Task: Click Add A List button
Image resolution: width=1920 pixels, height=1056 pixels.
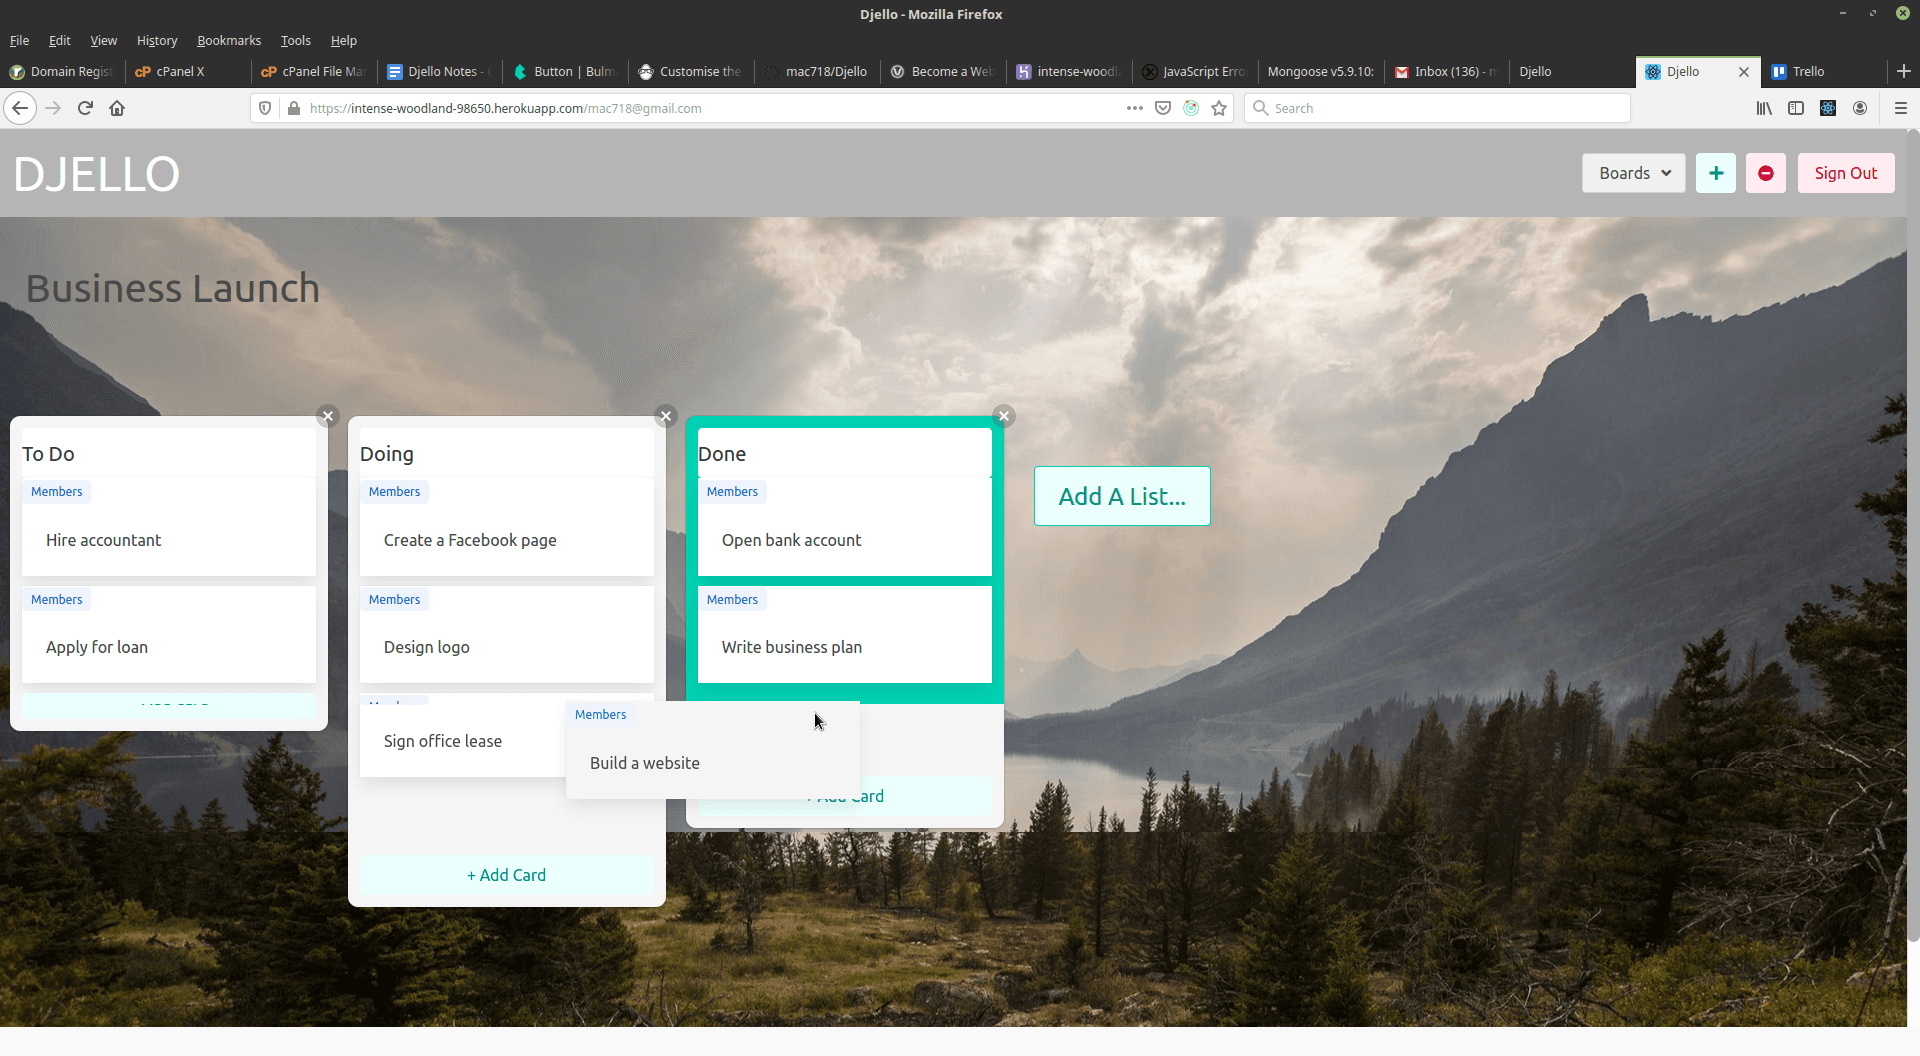Action: pos(1122,496)
